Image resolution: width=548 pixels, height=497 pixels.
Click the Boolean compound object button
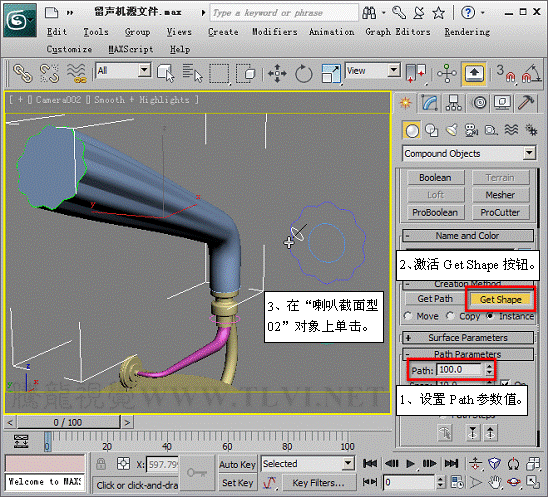(435, 178)
